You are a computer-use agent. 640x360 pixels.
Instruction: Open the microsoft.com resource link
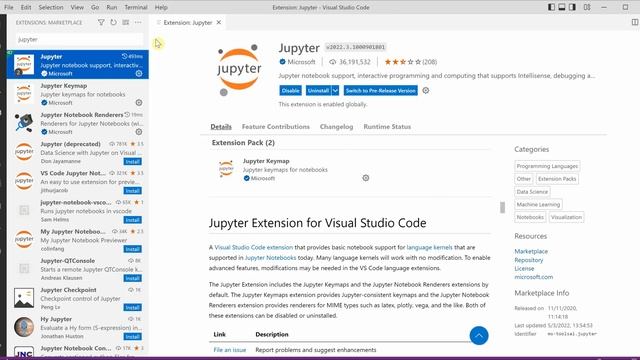[x=533, y=277]
